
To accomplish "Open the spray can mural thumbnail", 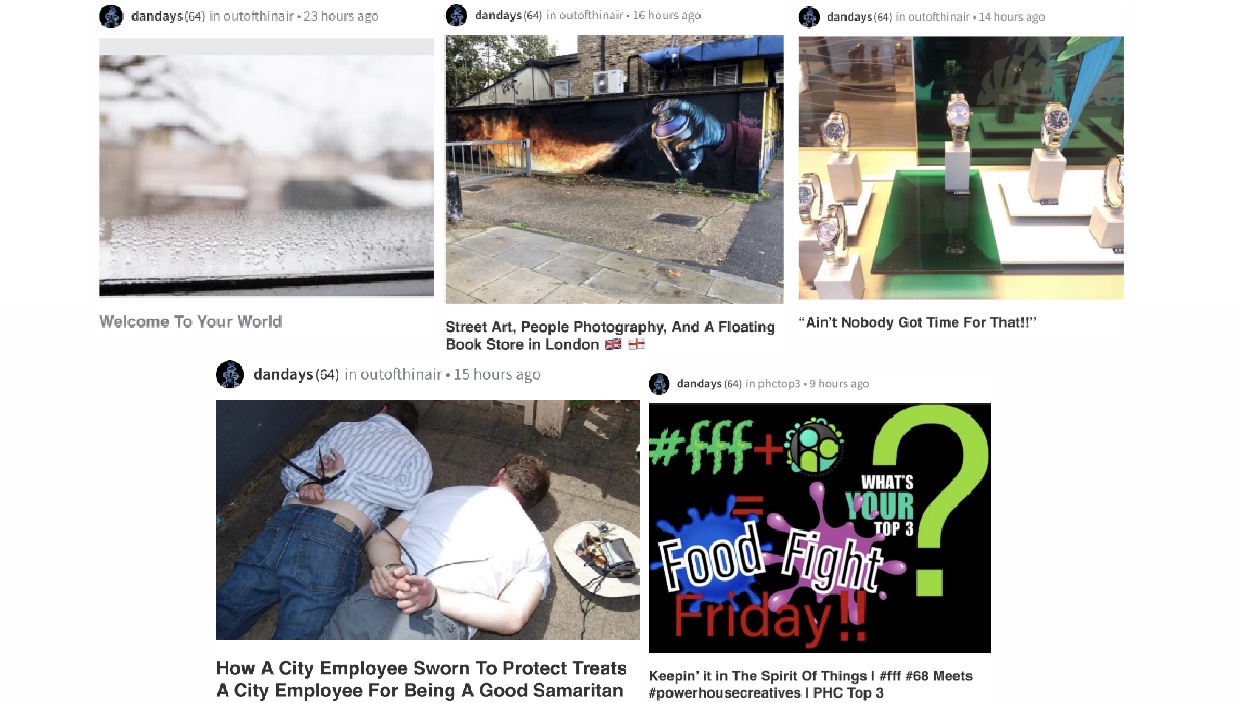I will click(614, 169).
